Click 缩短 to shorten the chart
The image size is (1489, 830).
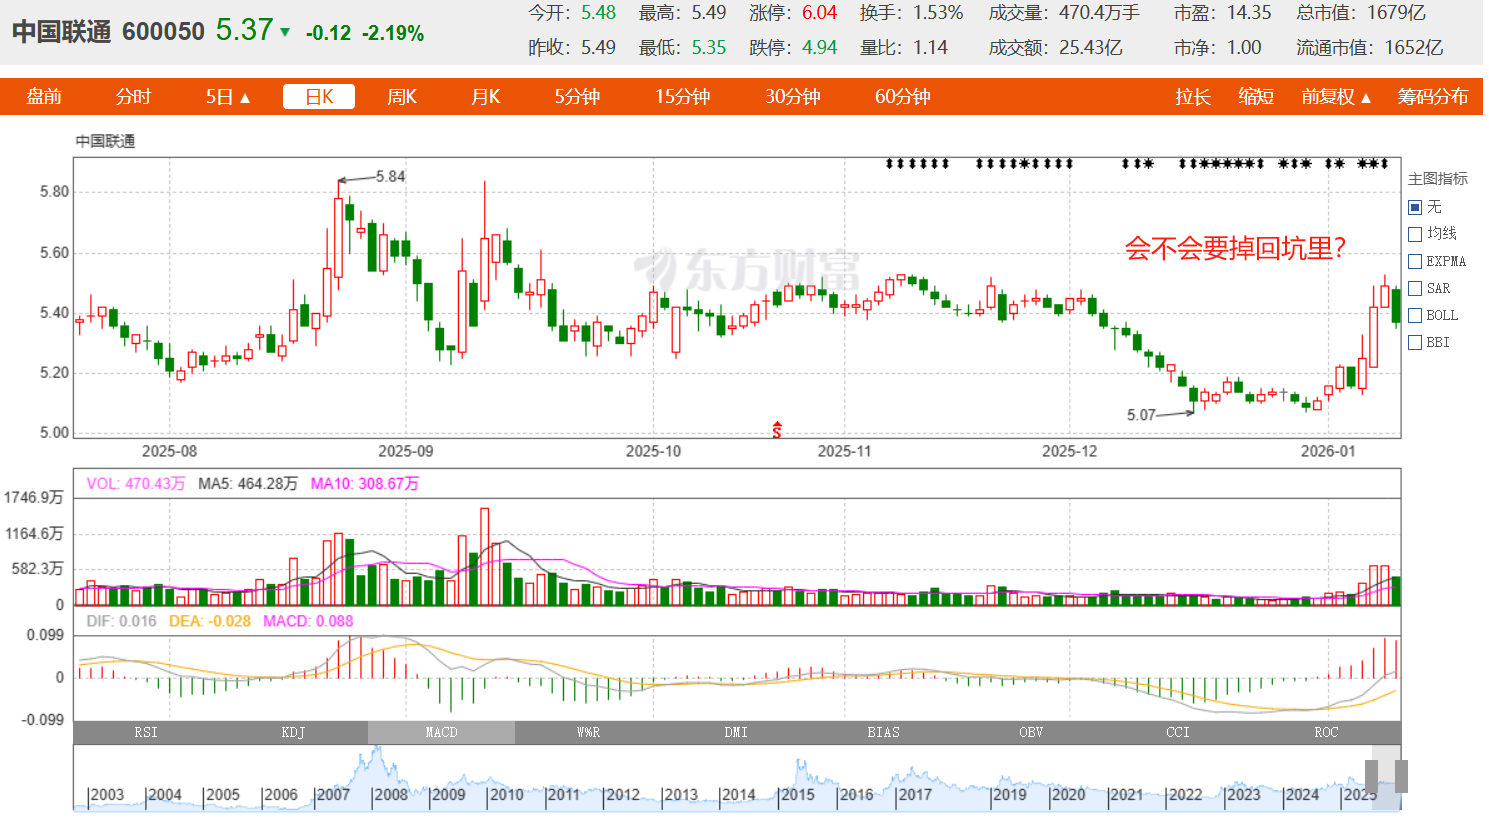click(x=1256, y=97)
